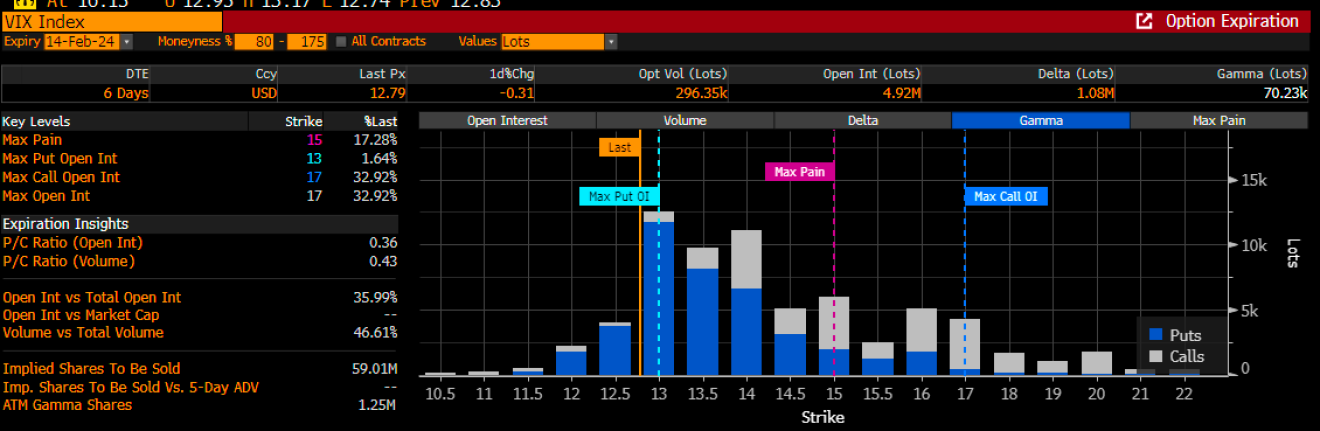
Task: Open the Values Lots dropdown arrow
Action: pyautogui.click(x=611, y=42)
